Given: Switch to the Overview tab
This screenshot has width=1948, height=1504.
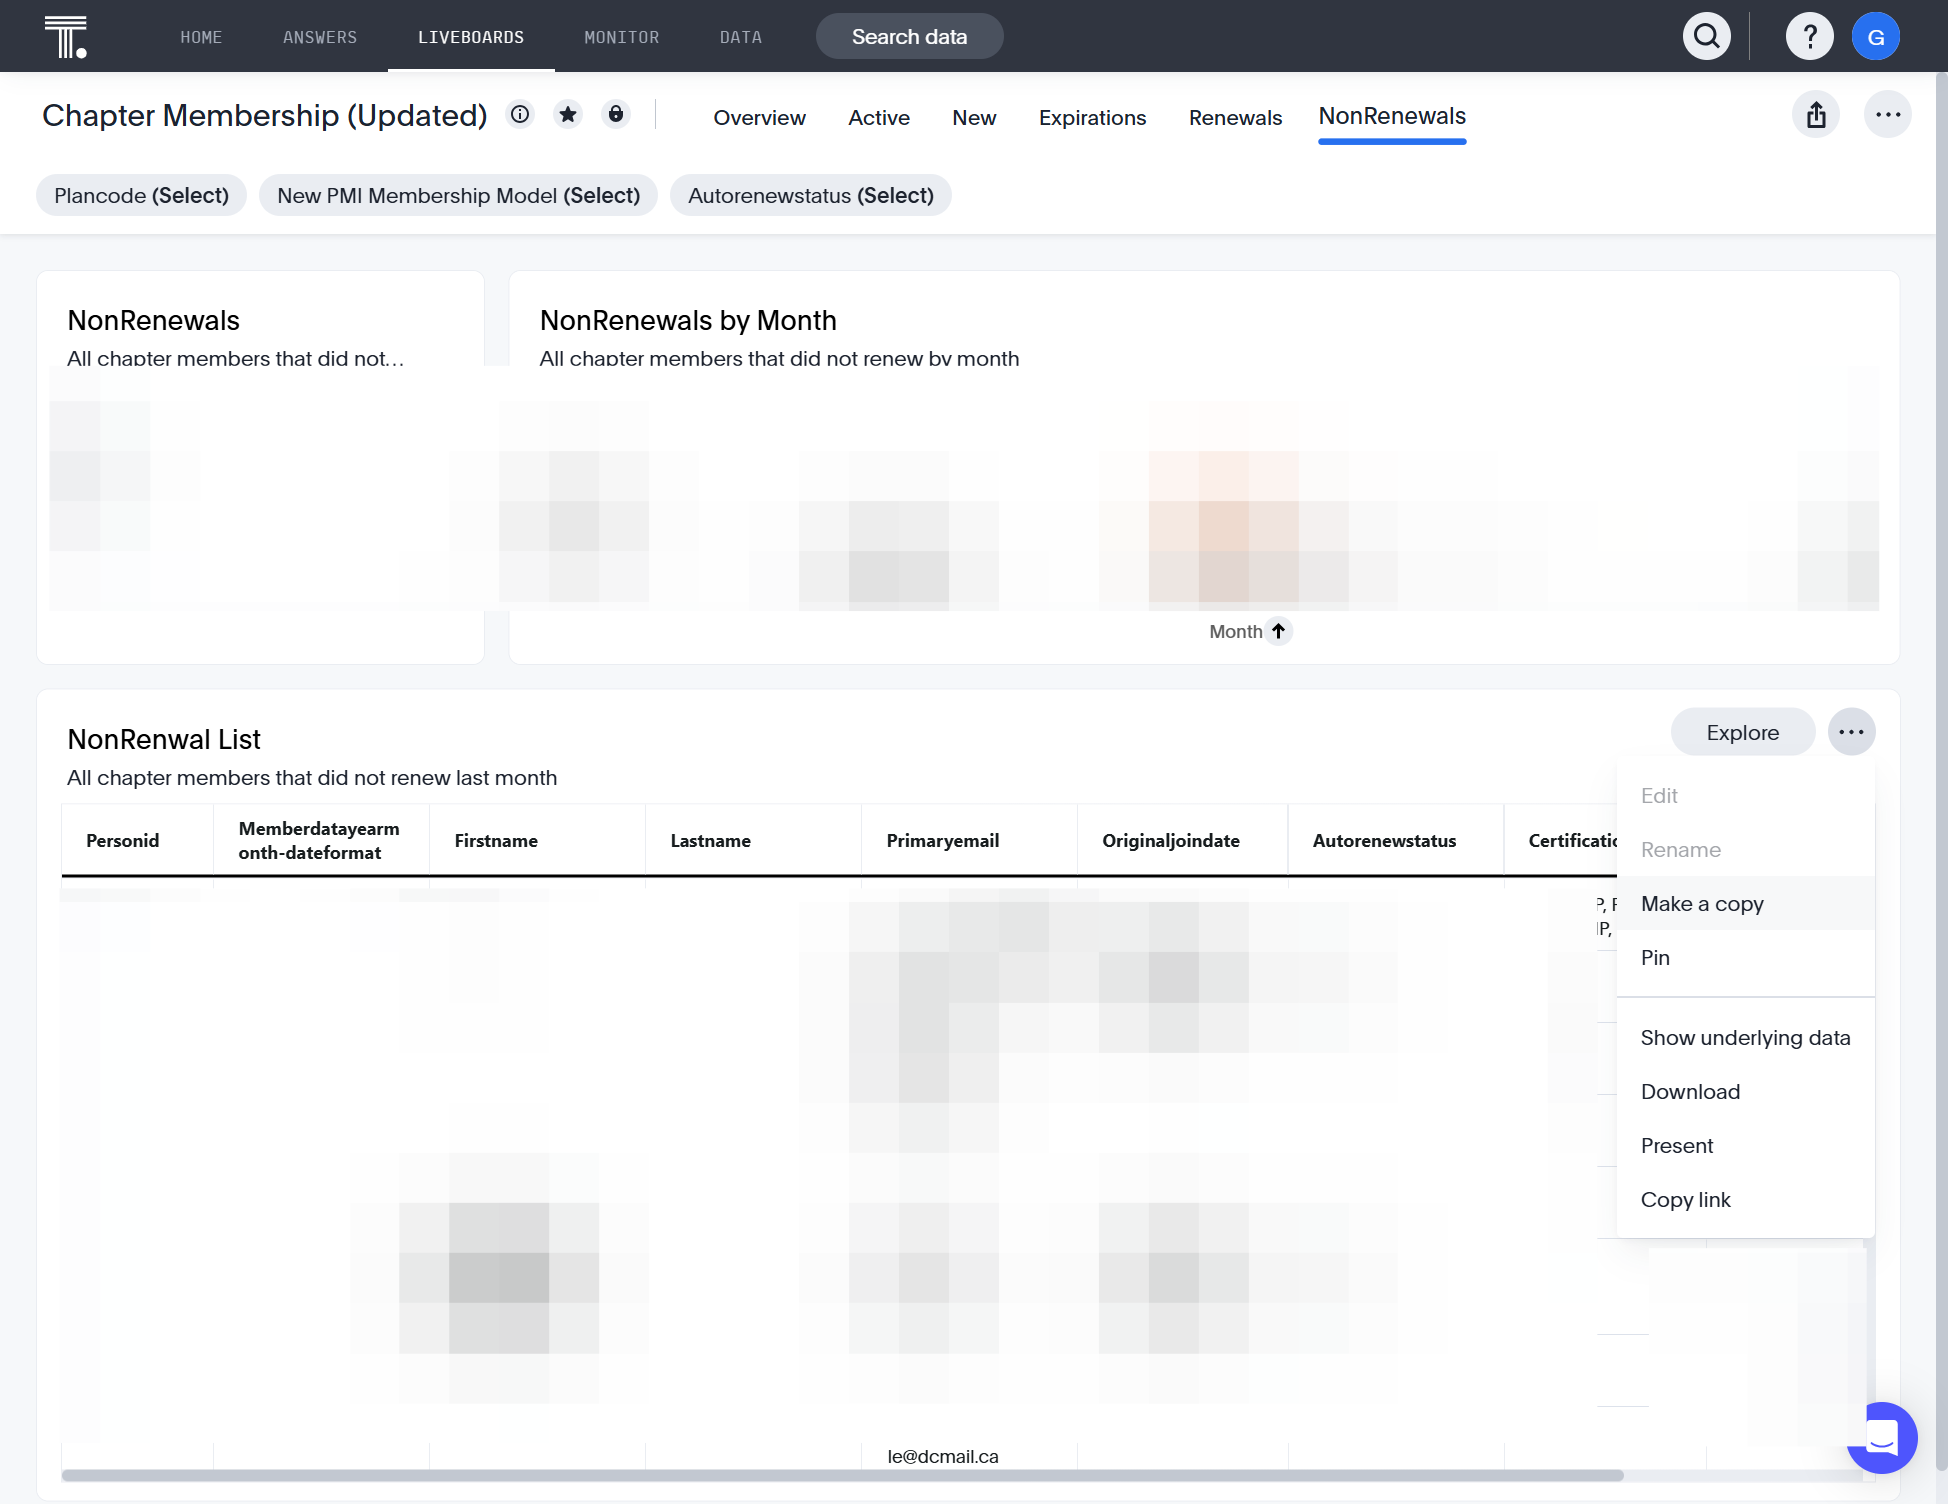Looking at the screenshot, I should [759, 117].
